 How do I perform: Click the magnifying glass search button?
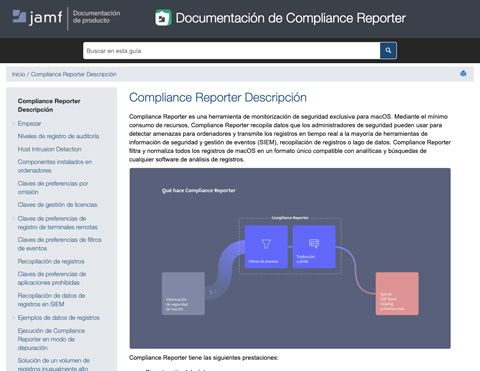coord(388,51)
